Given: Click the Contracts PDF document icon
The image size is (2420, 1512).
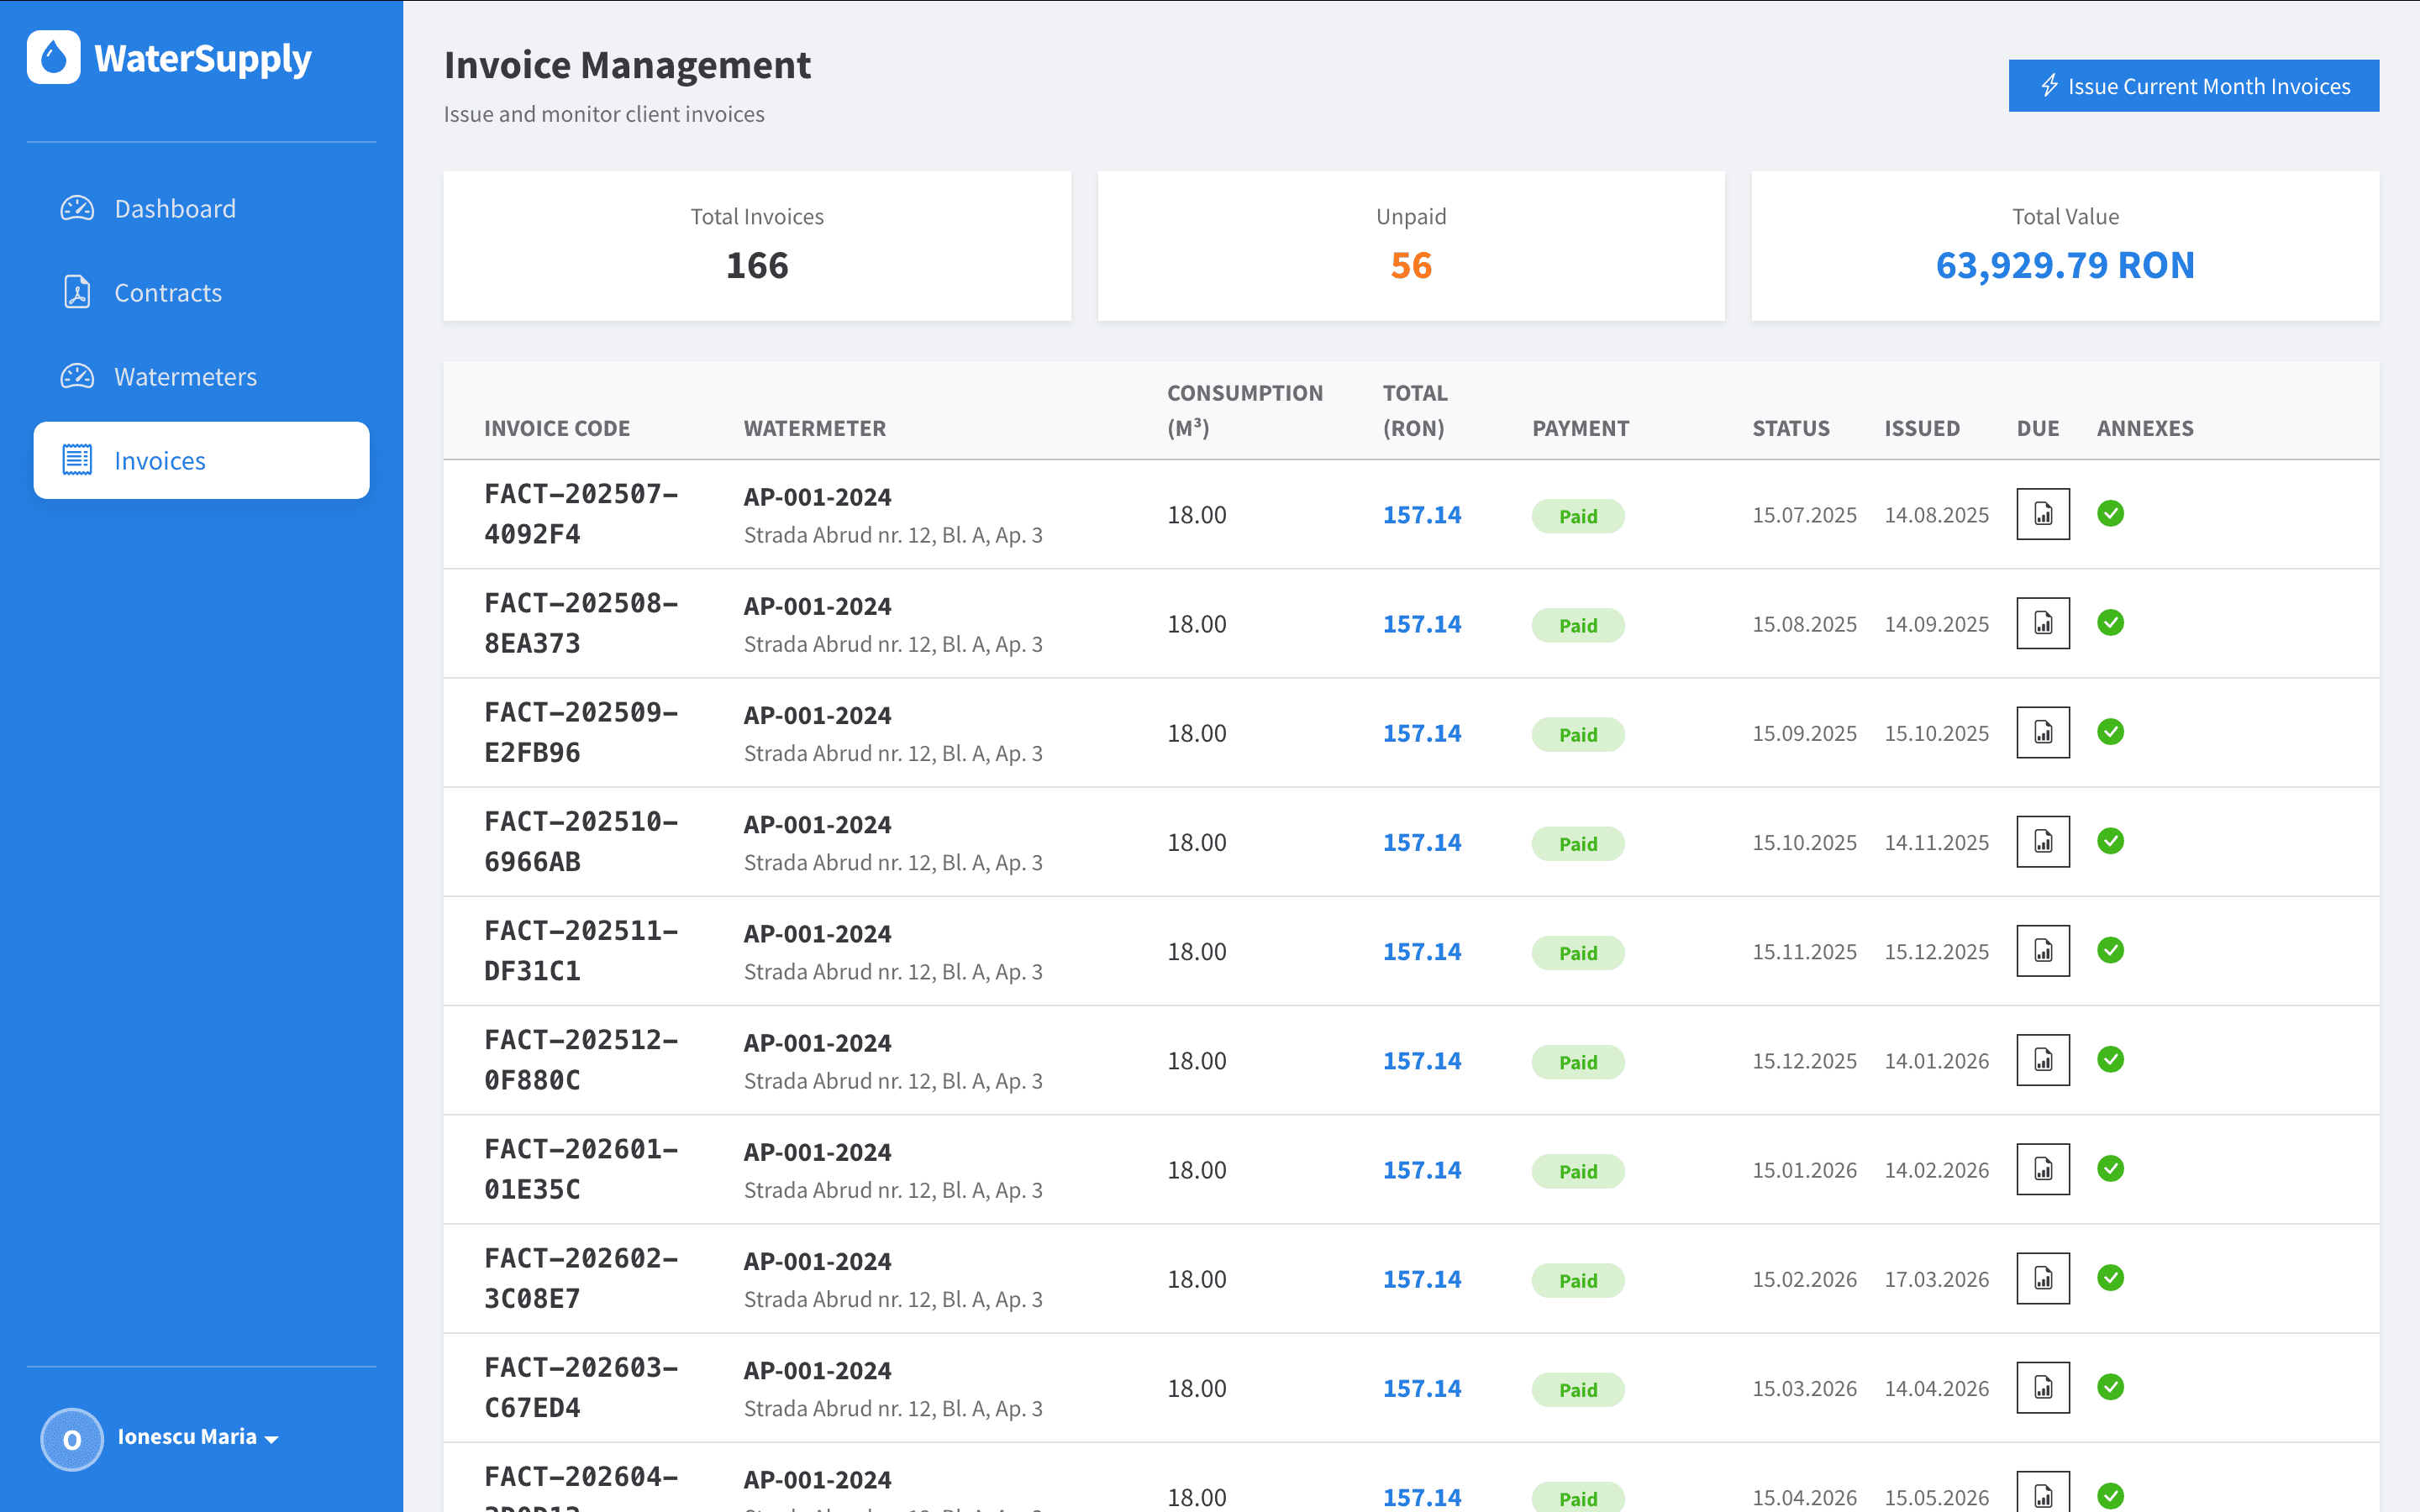Looking at the screenshot, I should coord(77,292).
